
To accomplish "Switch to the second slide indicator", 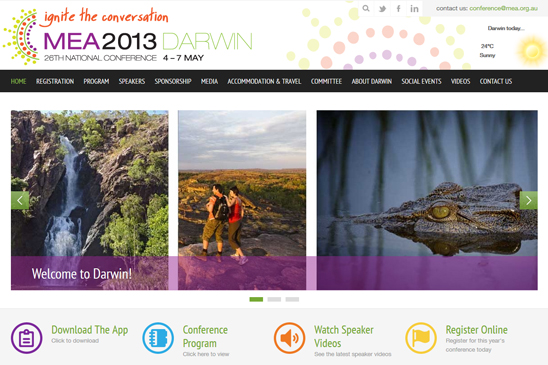I will (274, 299).
